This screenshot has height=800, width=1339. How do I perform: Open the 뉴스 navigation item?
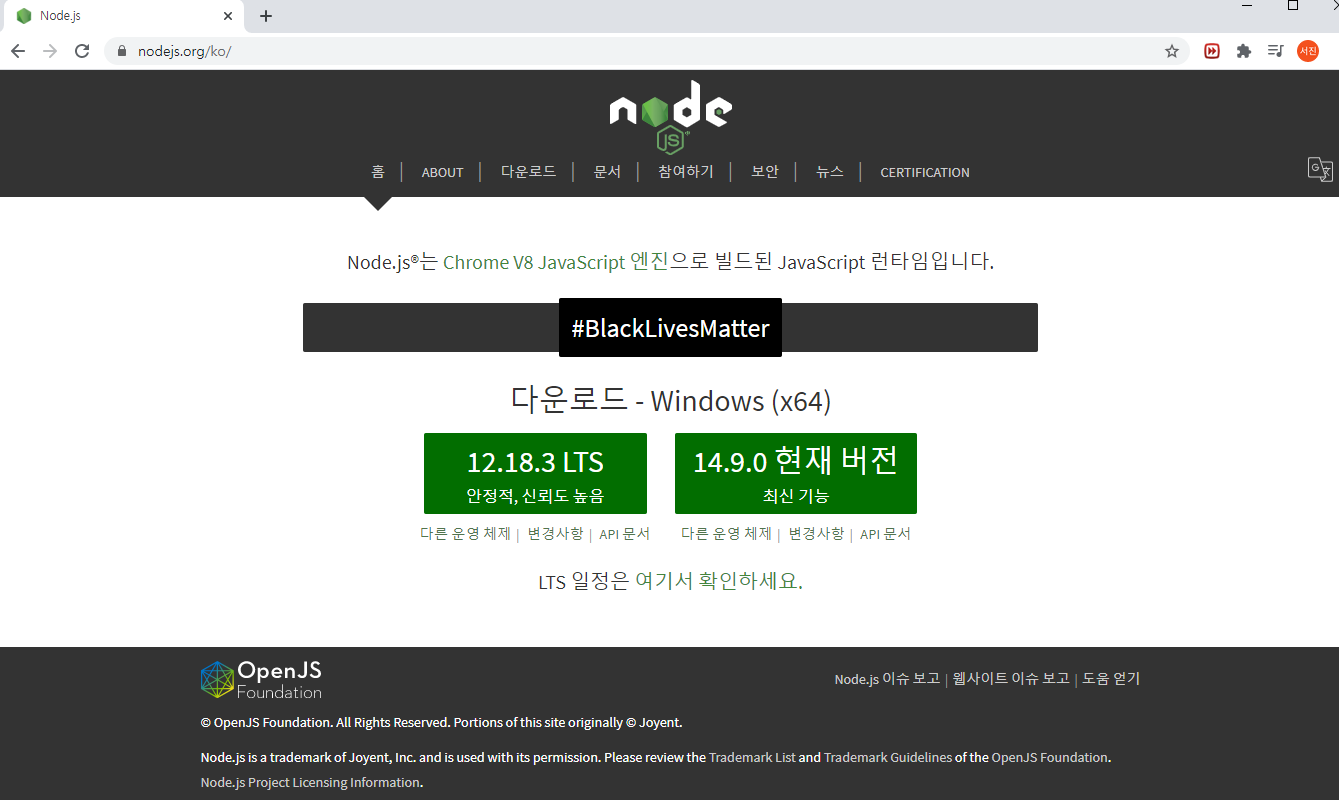coord(829,172)
